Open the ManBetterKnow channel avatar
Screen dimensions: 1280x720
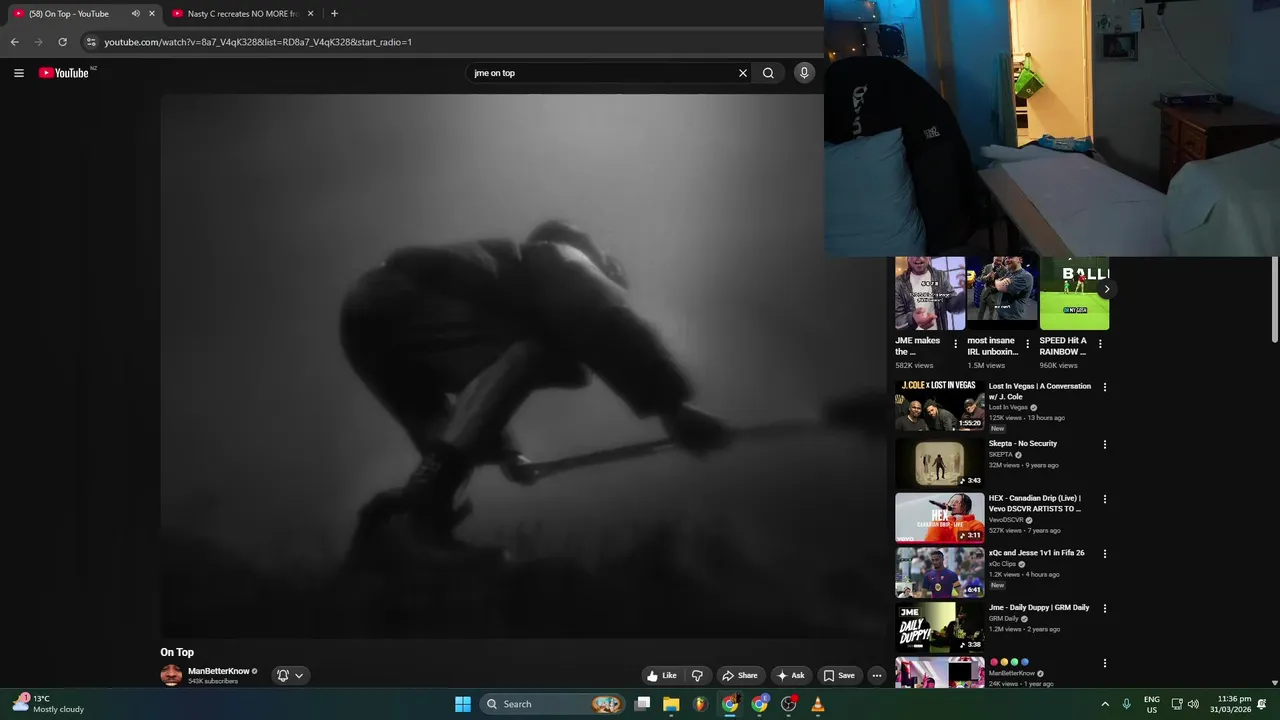[x=171, y=676]
